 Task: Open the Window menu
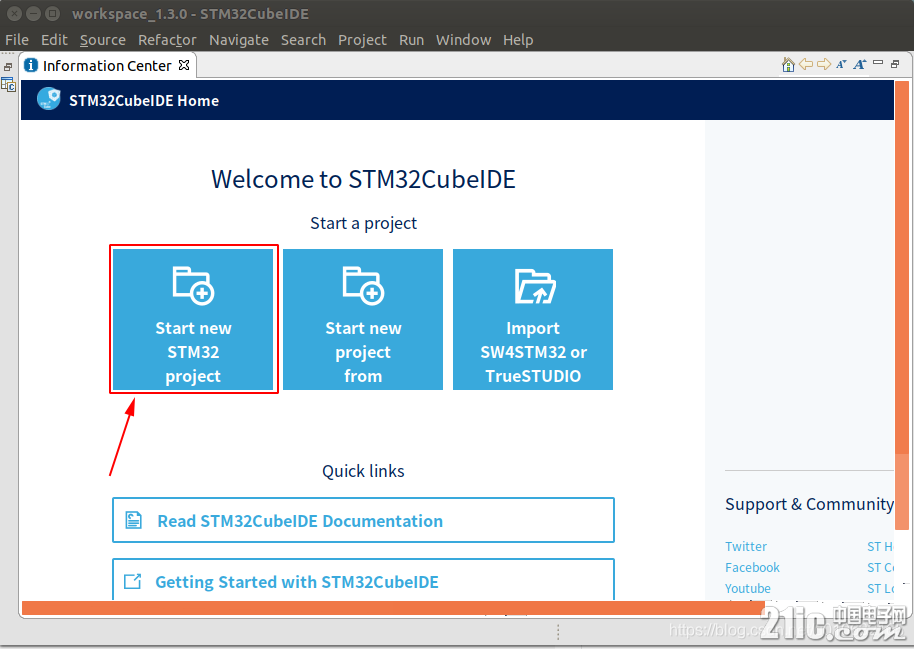pos(463,40)
